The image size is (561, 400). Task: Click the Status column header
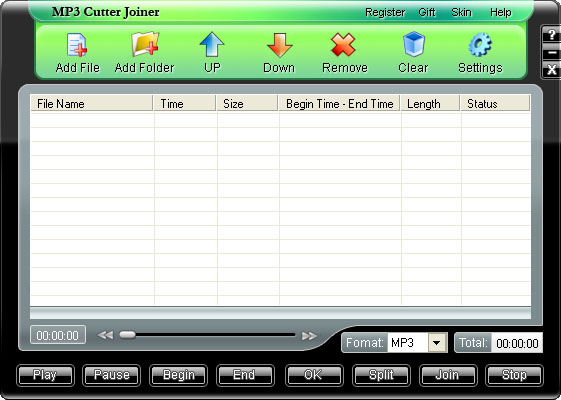coord(496,103)
